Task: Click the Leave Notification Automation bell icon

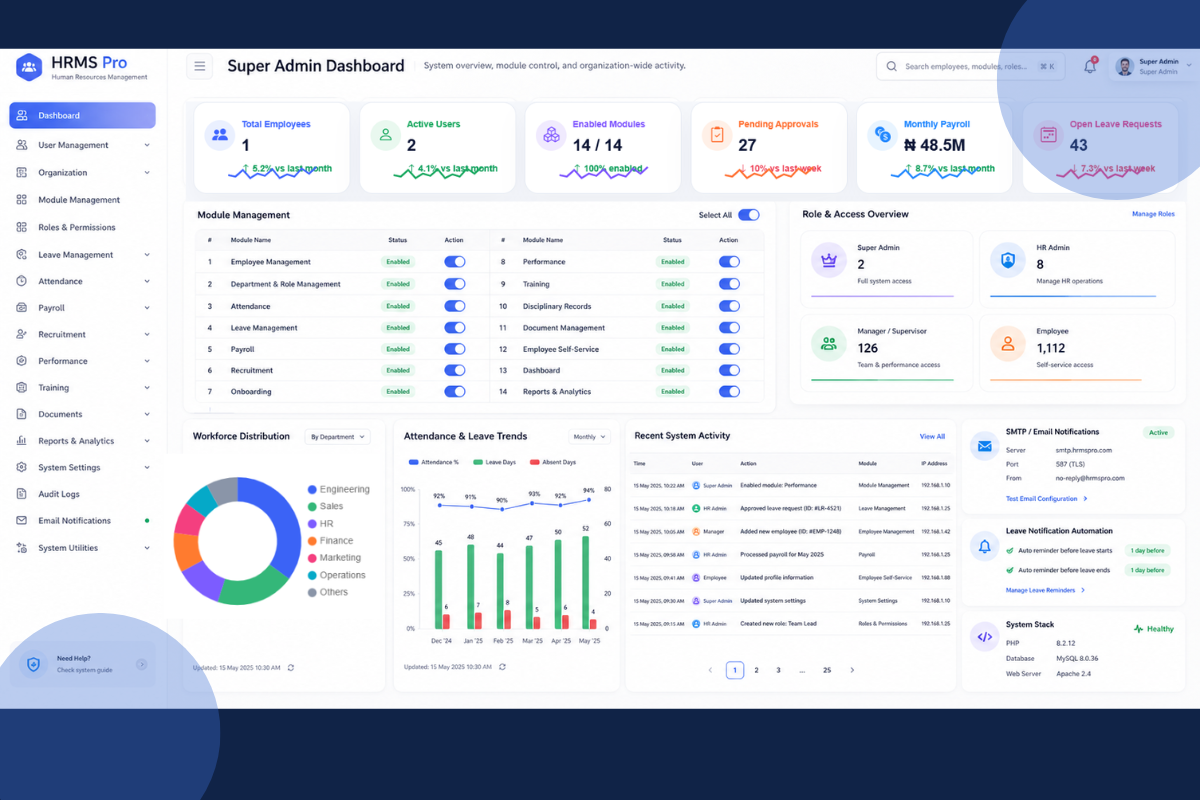Action: pos(985,546)
